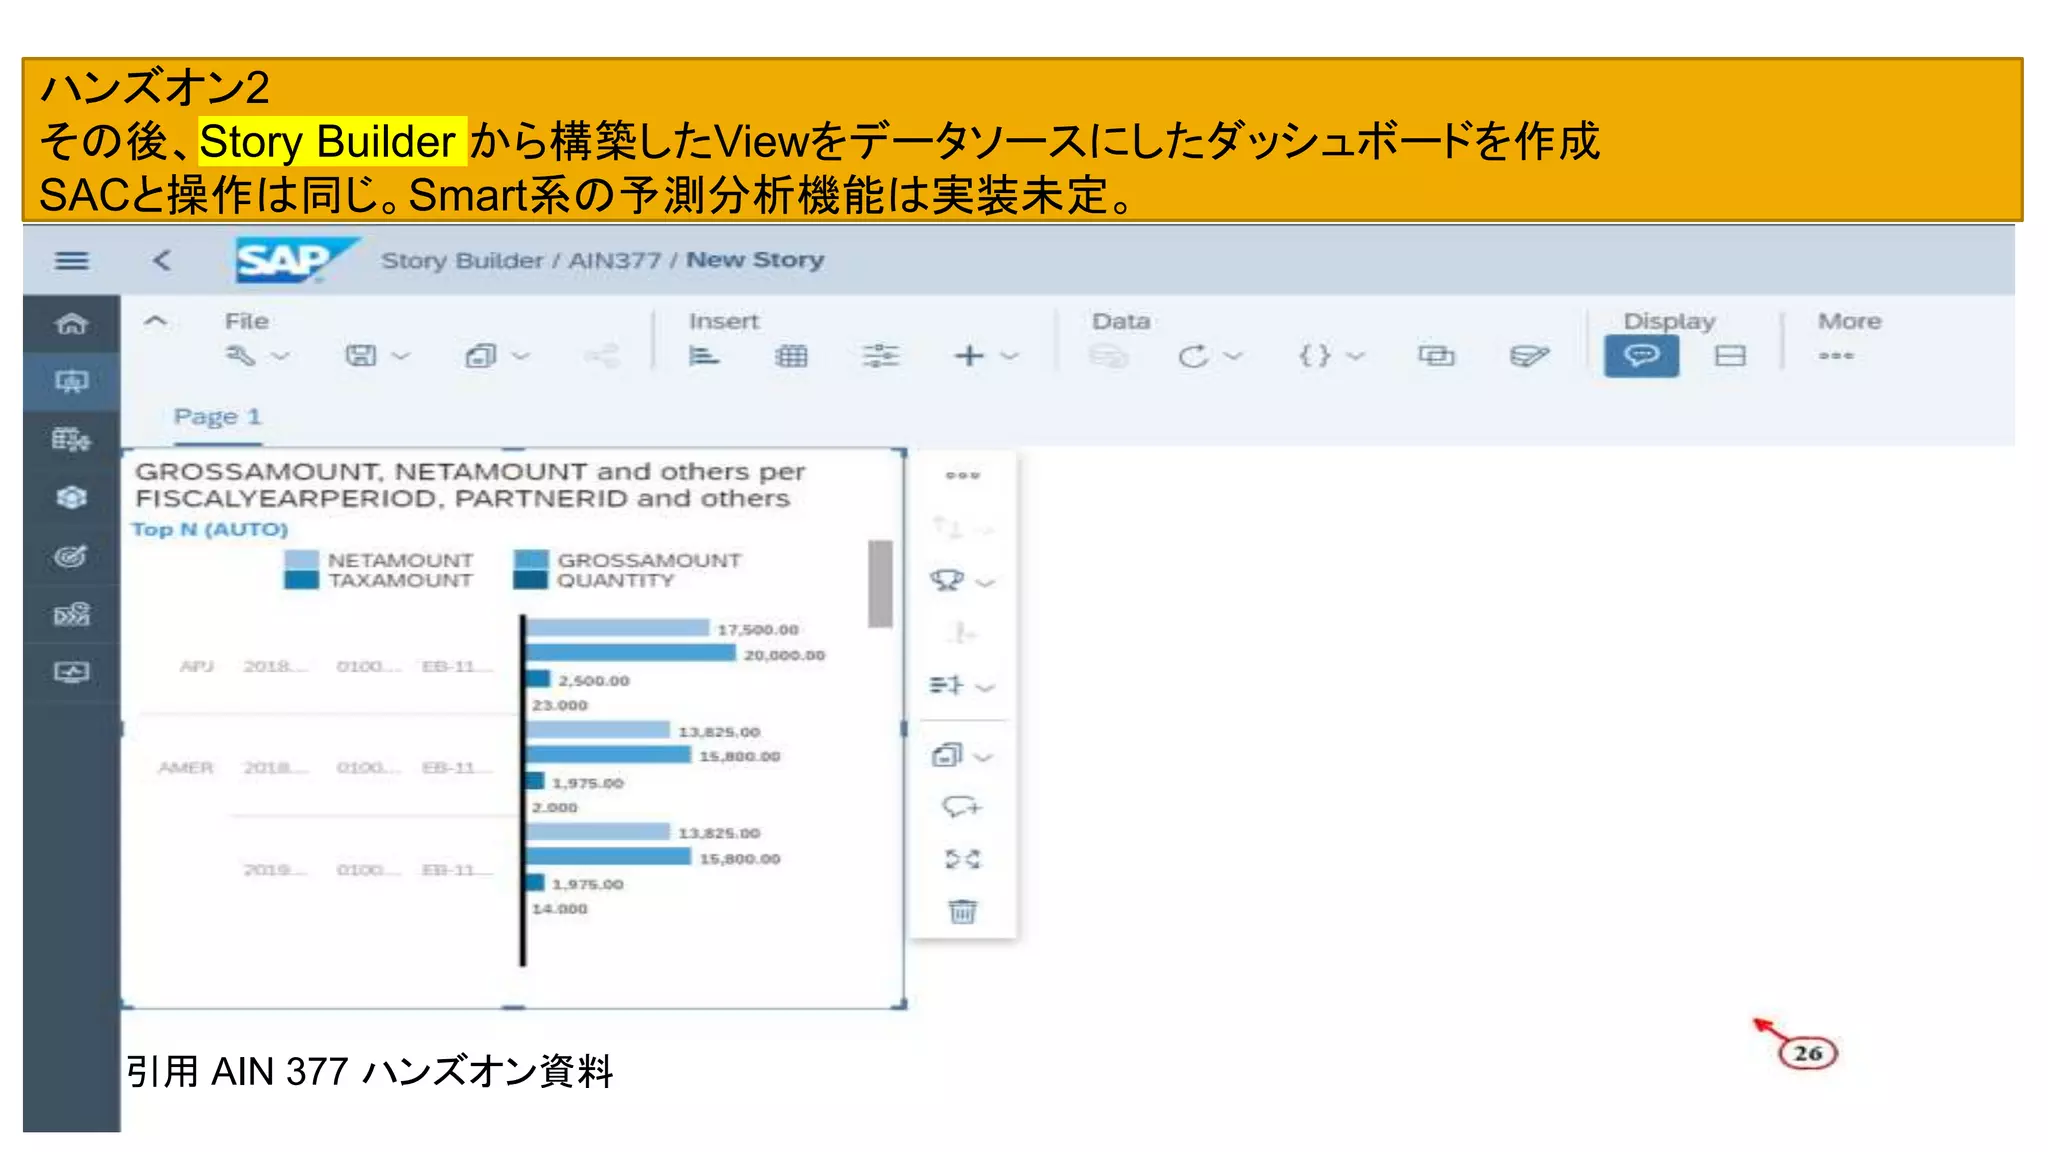This screenshot has width=2048, height=1152.
Task: Open the target sidebar icon
Action: [71, 556]
